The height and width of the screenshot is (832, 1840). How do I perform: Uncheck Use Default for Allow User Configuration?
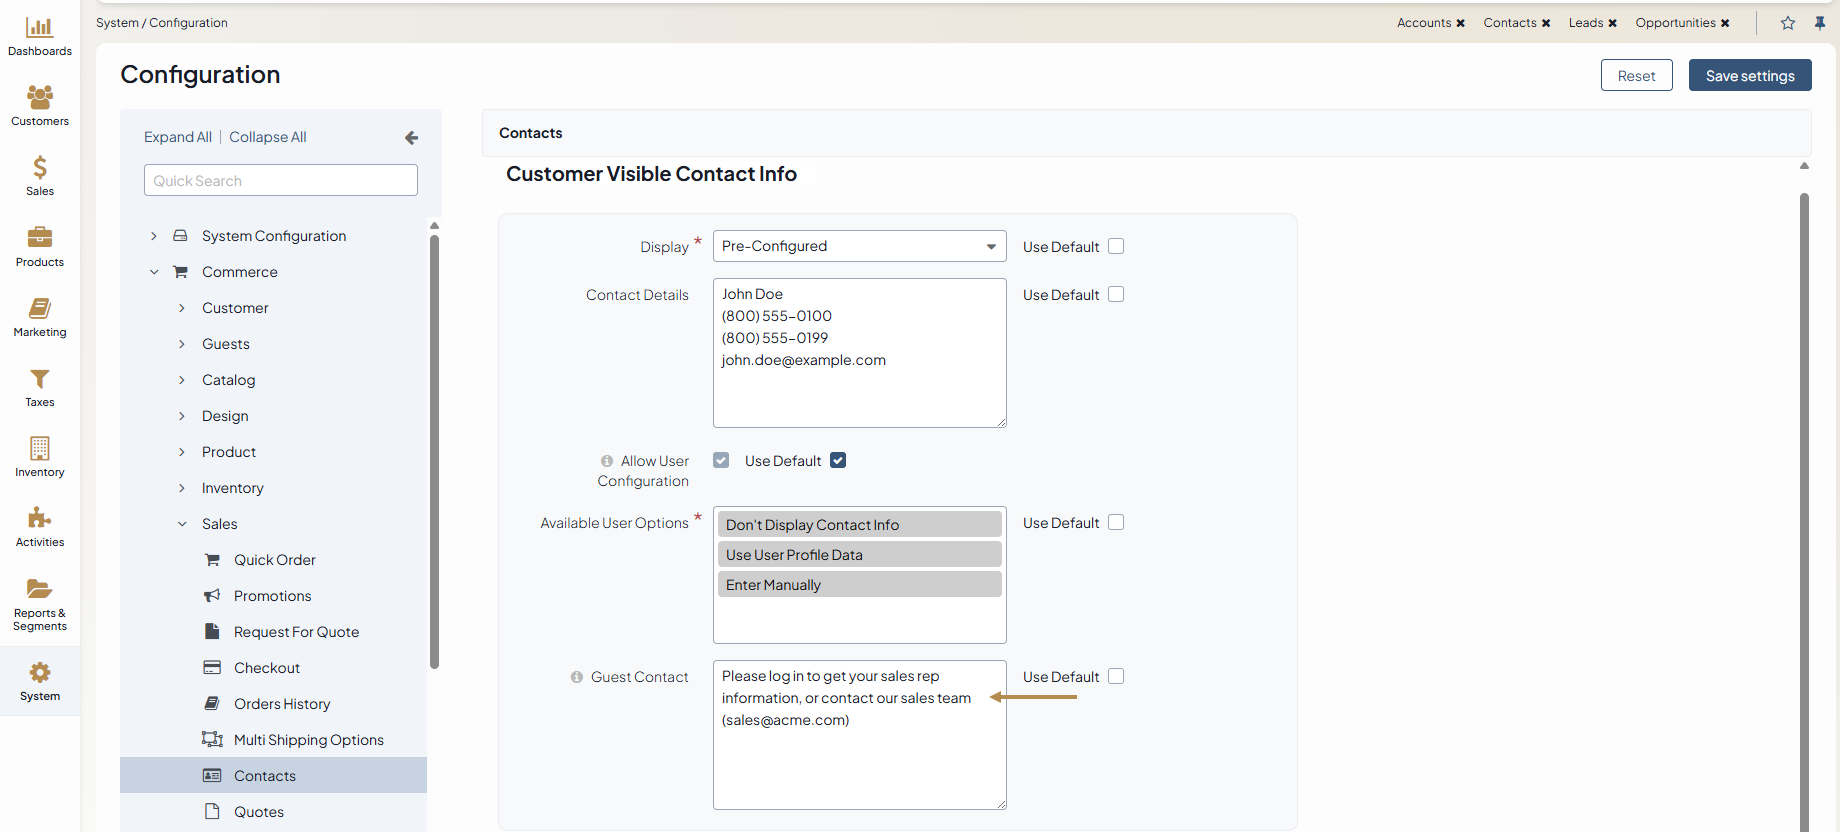click(838, 460)
